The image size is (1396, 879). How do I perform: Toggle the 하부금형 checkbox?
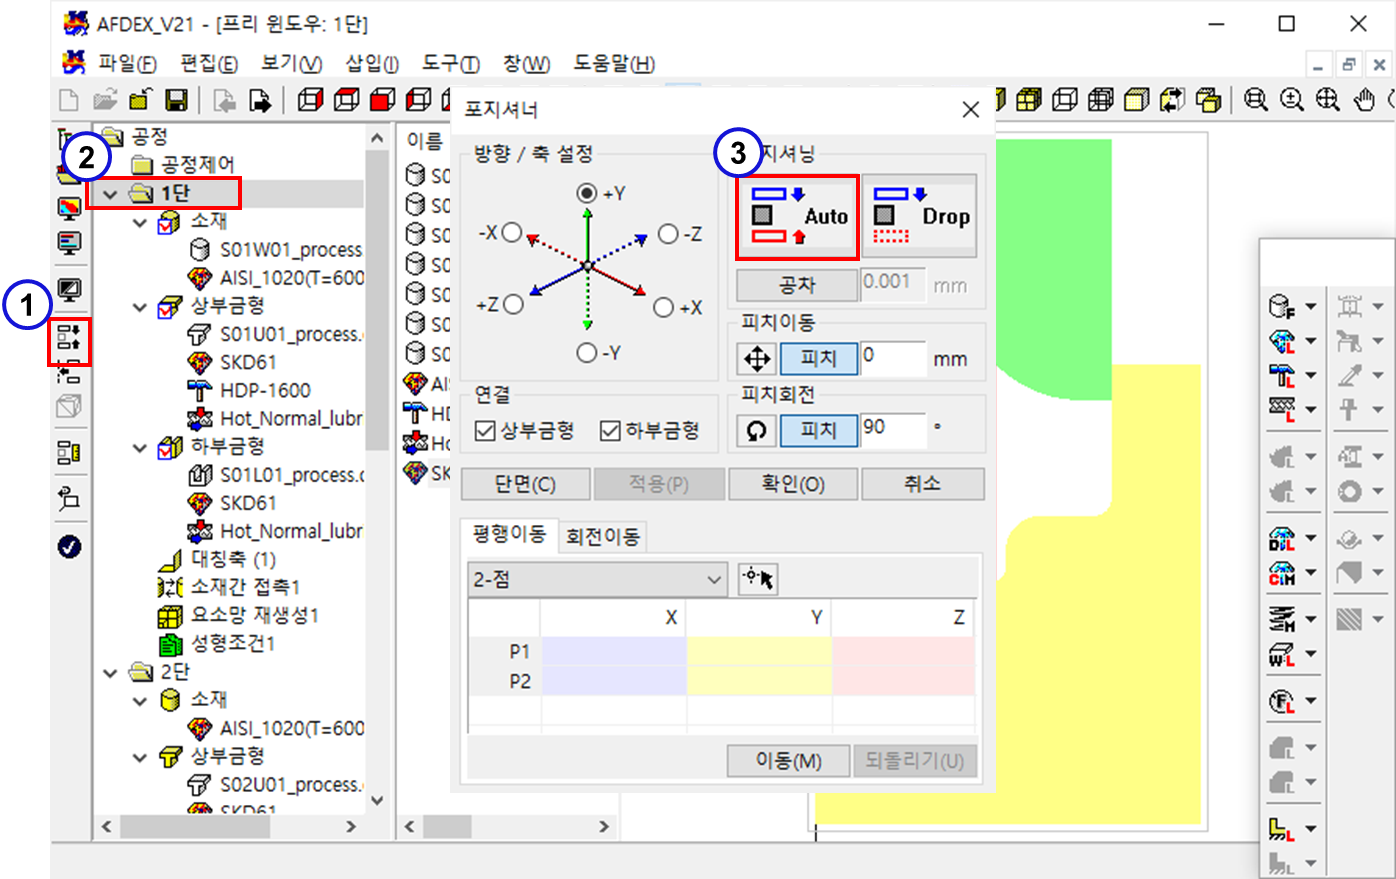point(610,430)
